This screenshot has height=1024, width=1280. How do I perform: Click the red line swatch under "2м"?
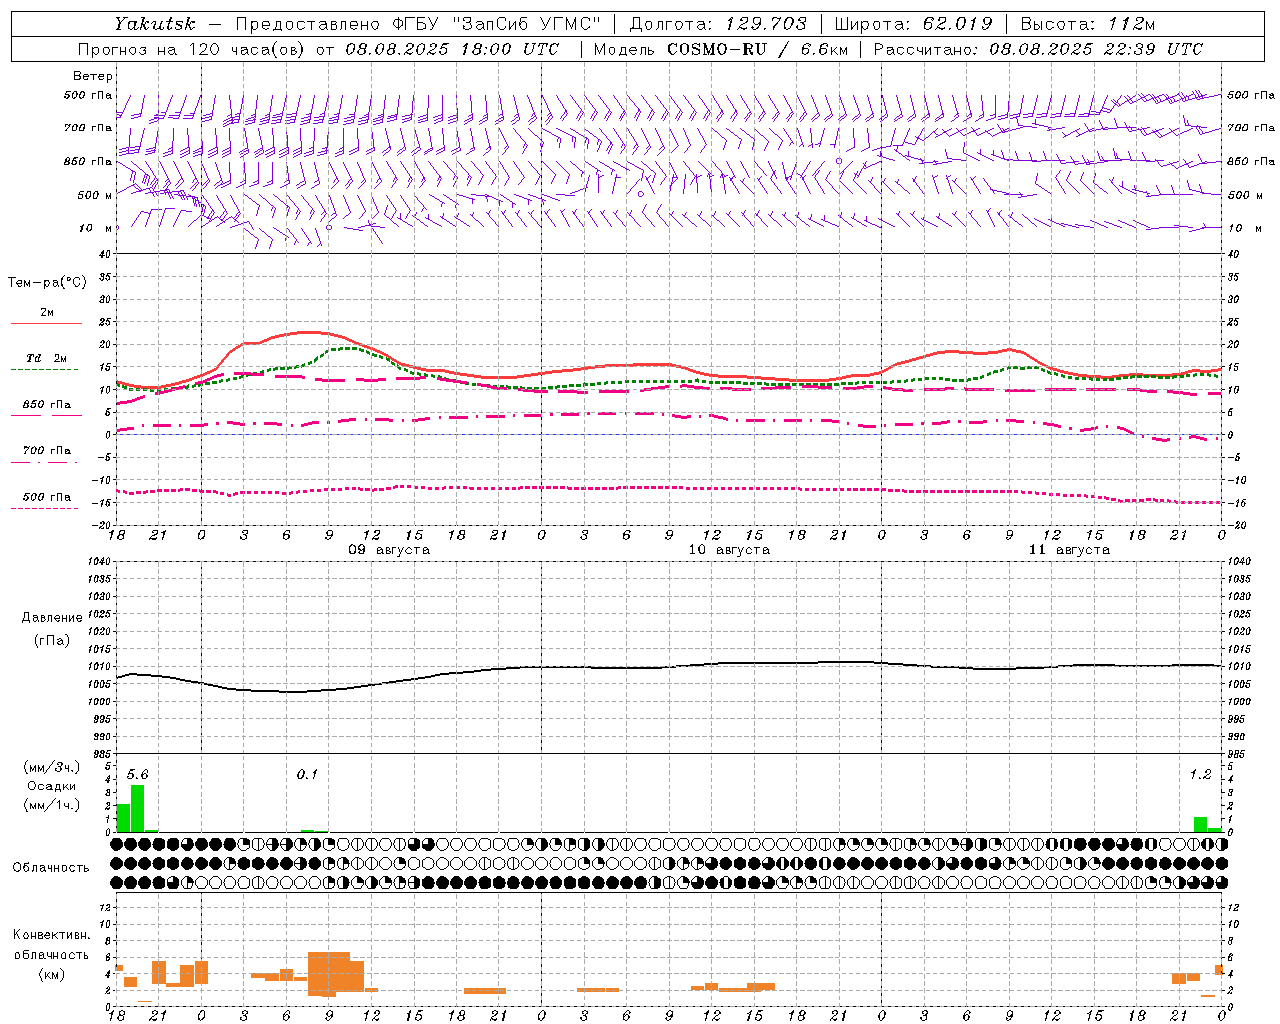pyautogui.click(x=46, y=323)
